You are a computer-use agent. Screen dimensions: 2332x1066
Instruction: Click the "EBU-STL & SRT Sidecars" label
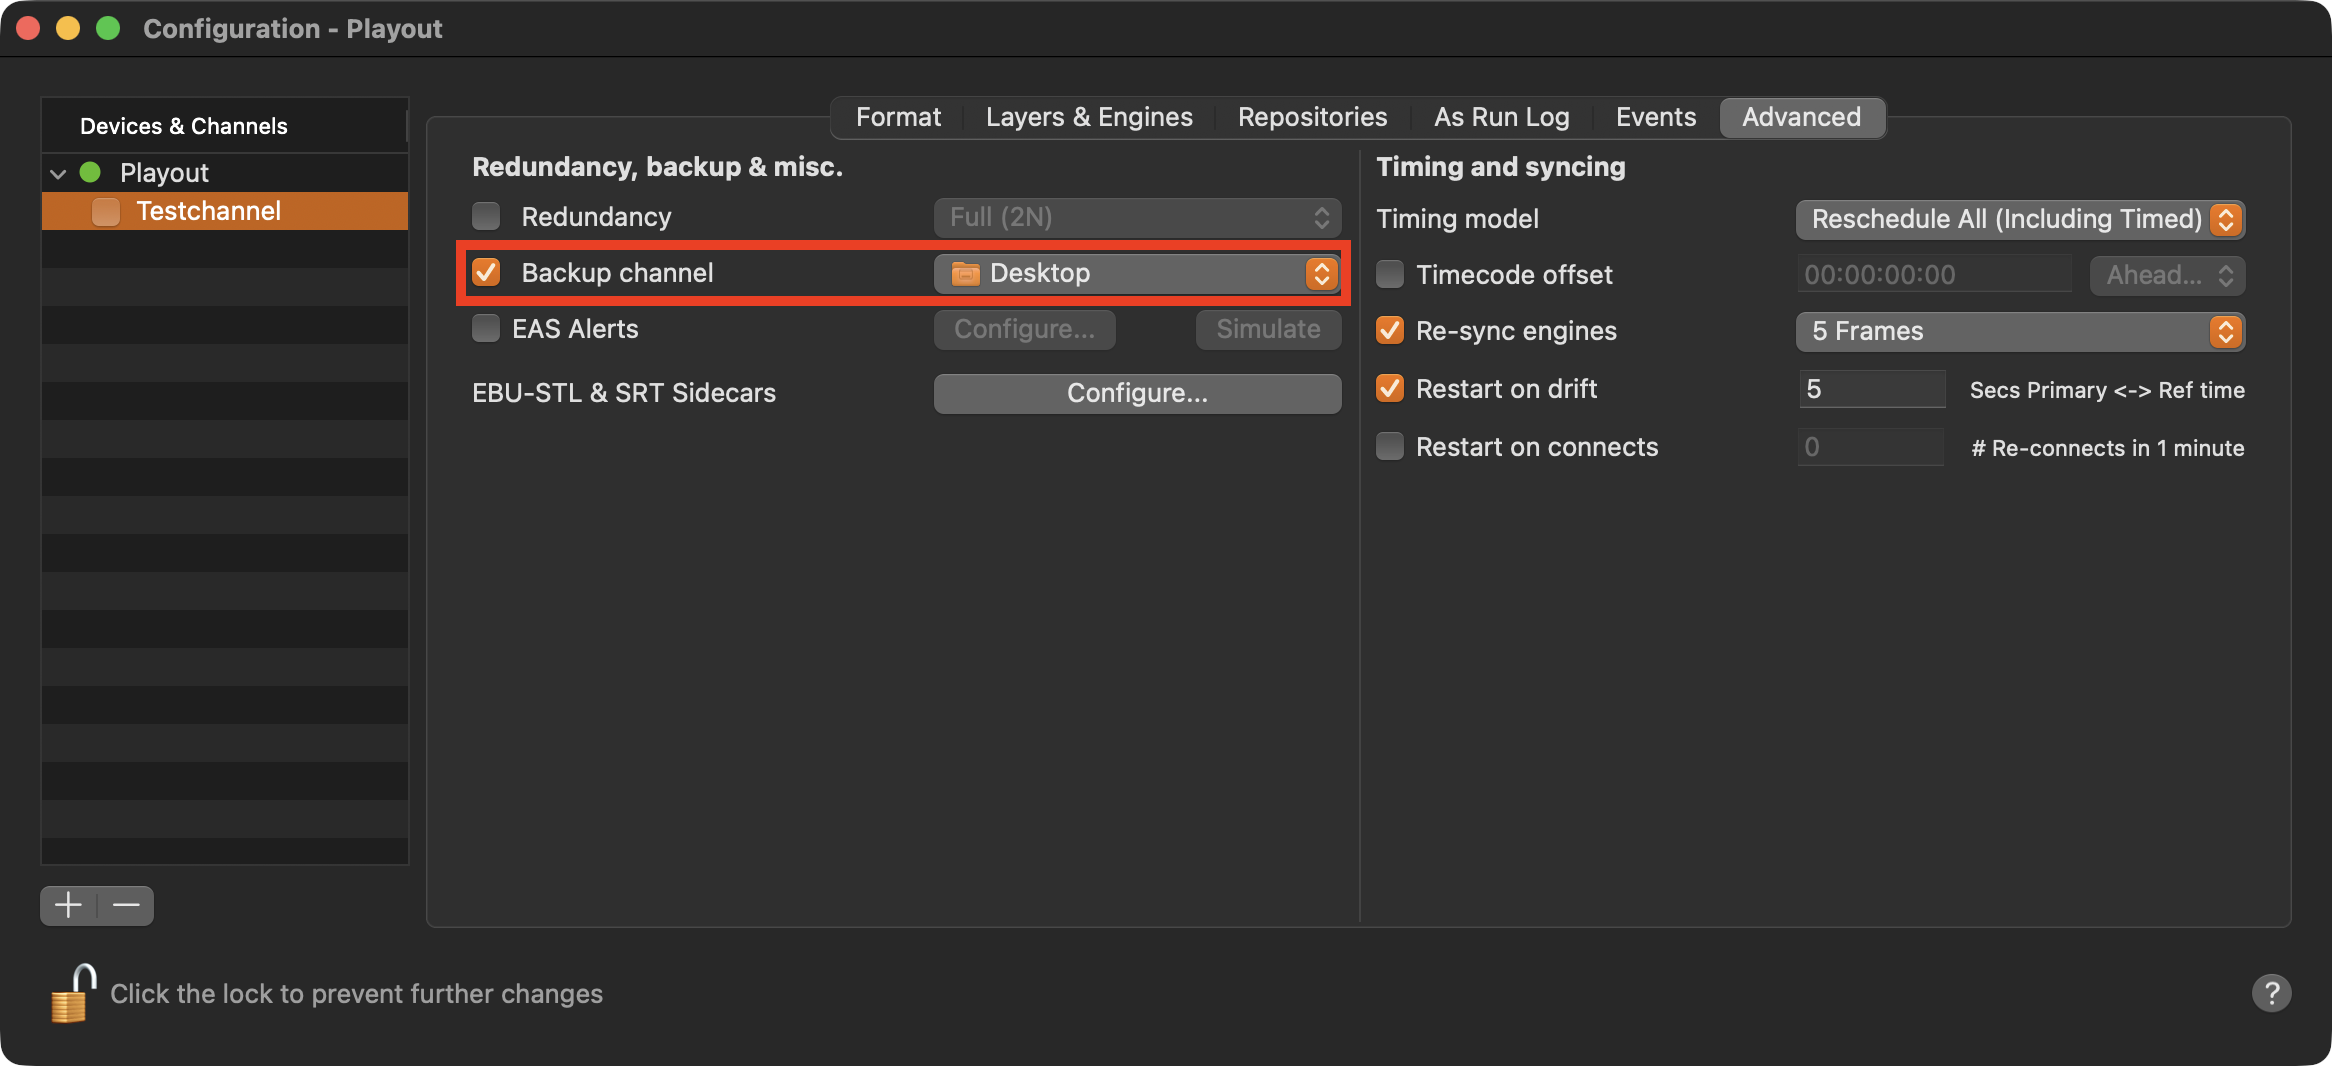coord(624,393)
